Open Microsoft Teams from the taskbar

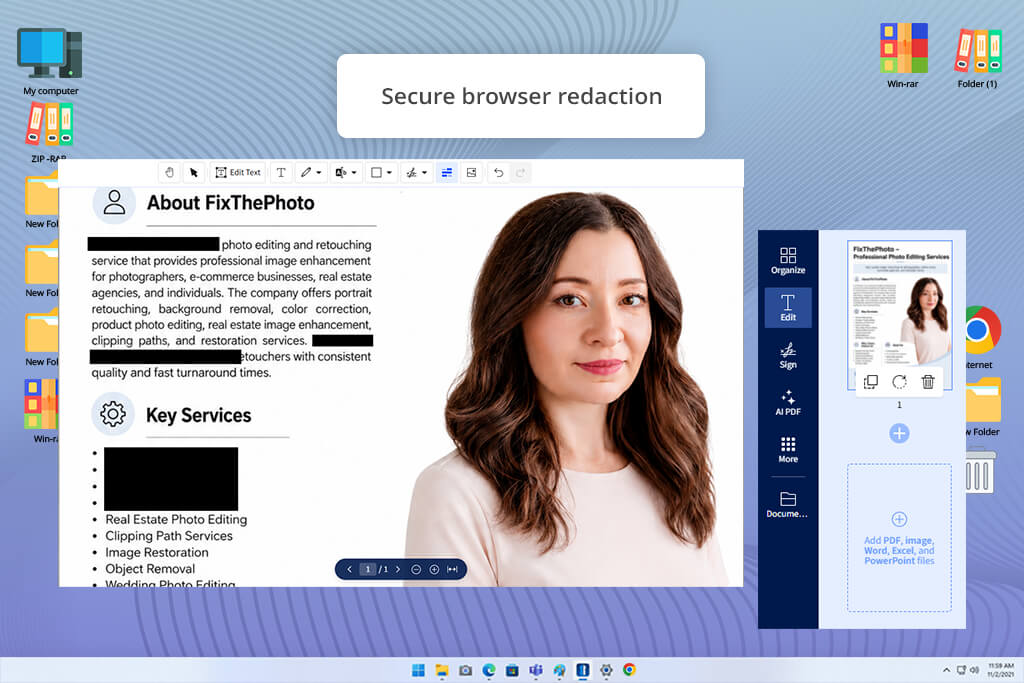pyautogui.click(x=536, y=670)
